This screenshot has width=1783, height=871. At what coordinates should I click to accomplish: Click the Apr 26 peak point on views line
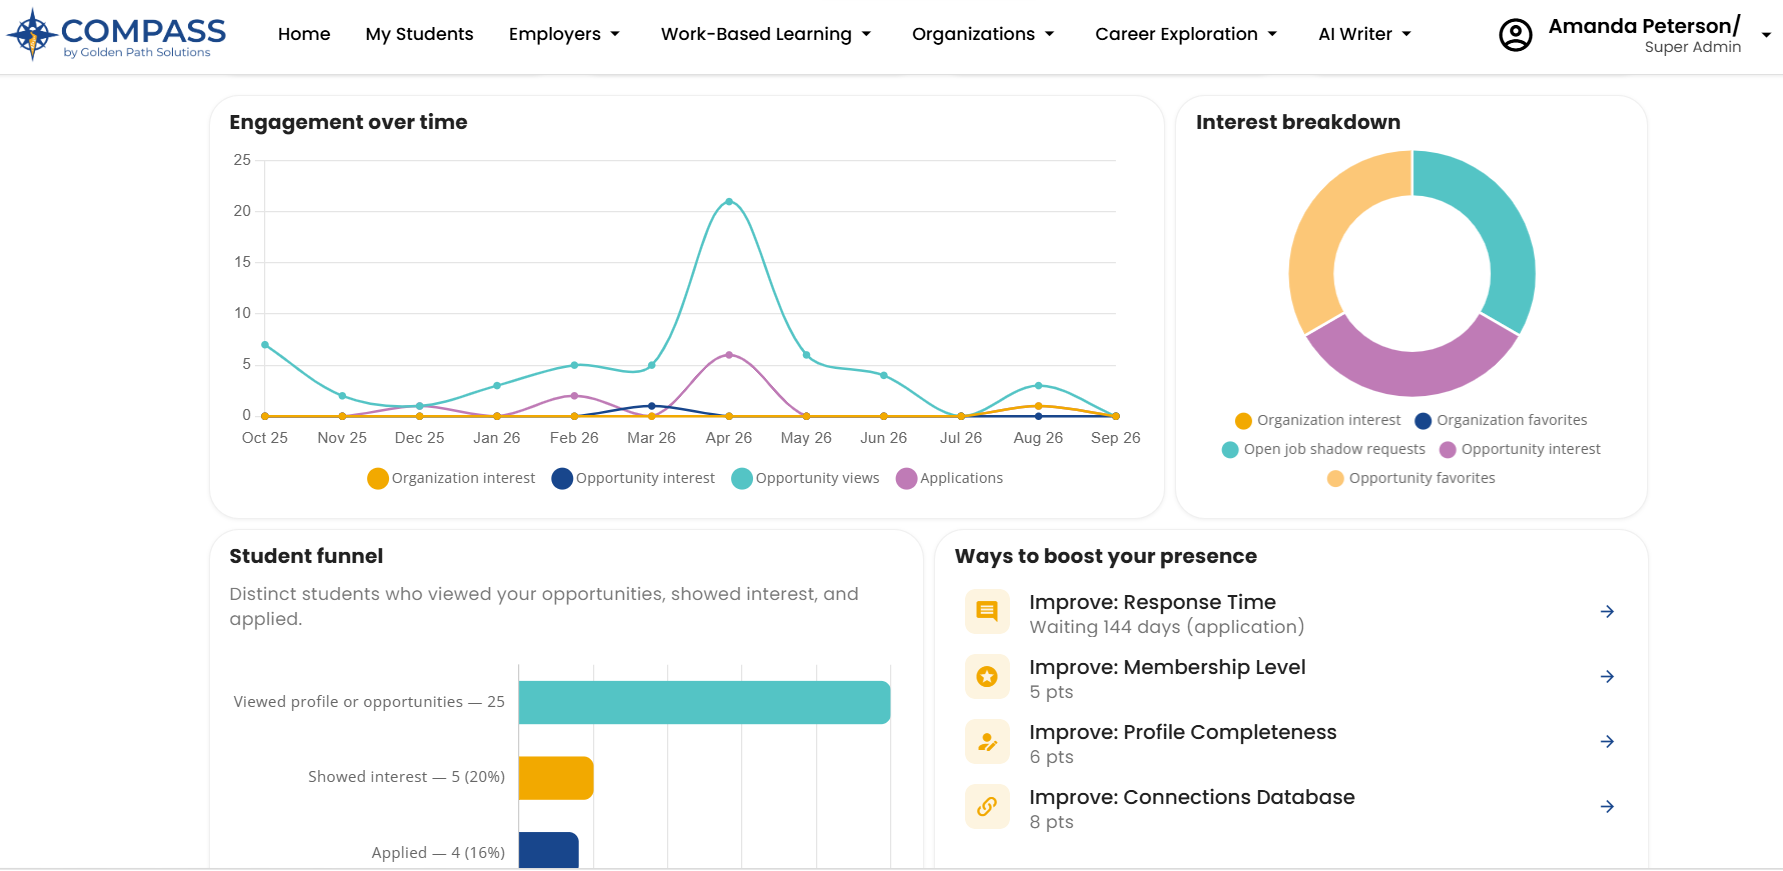point(729,202)
